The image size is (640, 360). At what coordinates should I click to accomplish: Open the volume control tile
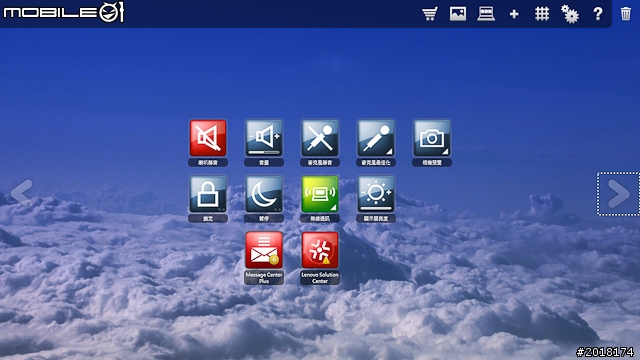(264, 138)
